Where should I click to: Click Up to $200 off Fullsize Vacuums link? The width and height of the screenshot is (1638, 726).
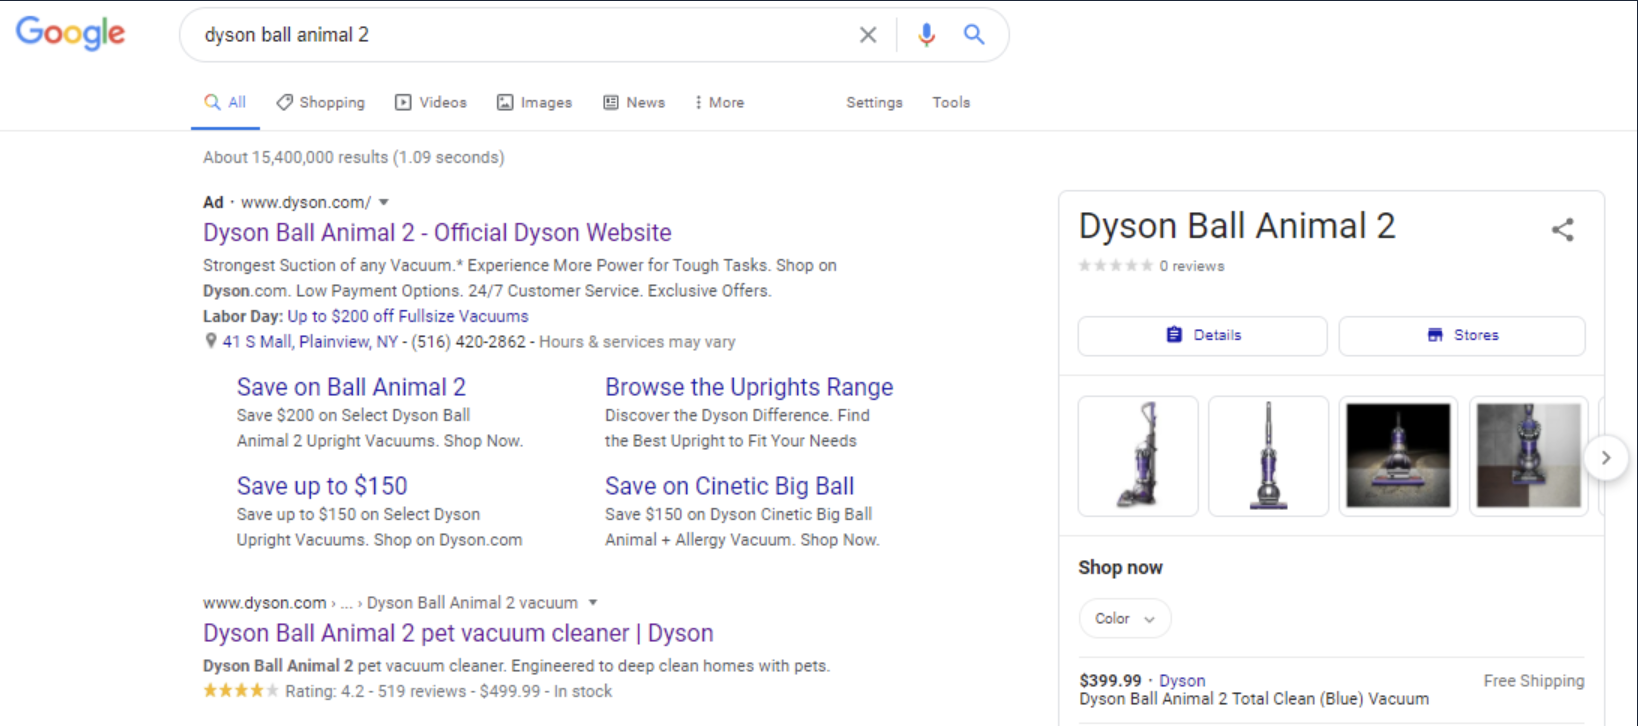coord(408,316)
